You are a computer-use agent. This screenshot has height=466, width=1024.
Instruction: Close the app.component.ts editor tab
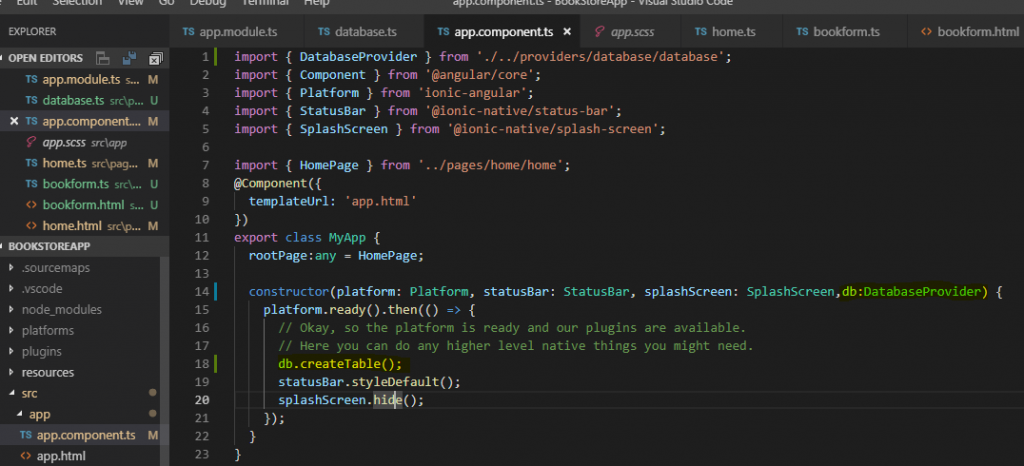click(x=567, y=32)
